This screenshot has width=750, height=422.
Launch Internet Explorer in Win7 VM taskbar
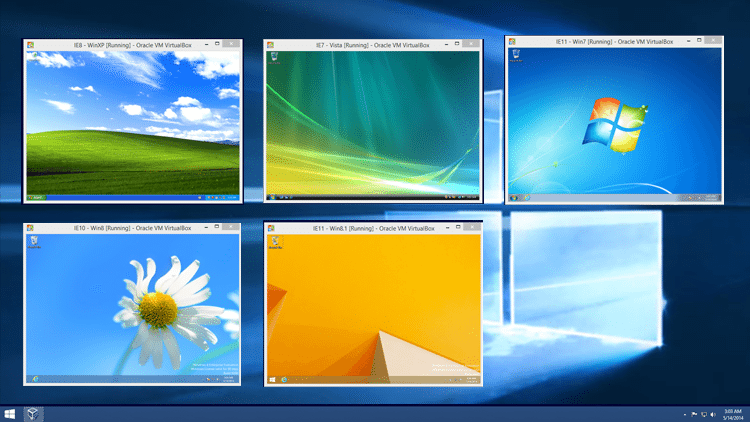[x=526, y=198]
